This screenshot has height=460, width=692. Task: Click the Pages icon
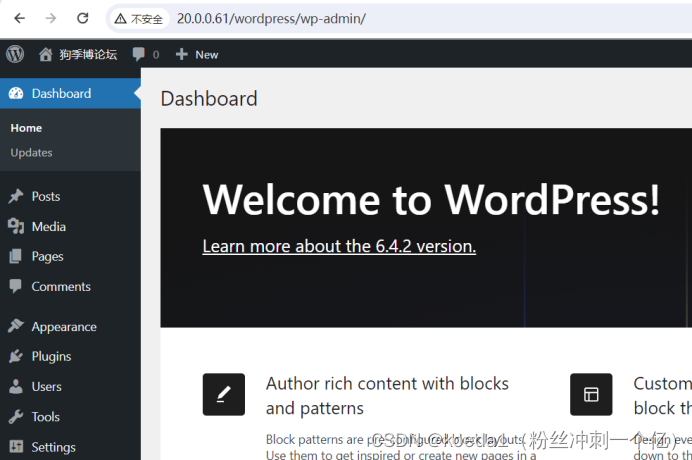(x=15, y=256)
